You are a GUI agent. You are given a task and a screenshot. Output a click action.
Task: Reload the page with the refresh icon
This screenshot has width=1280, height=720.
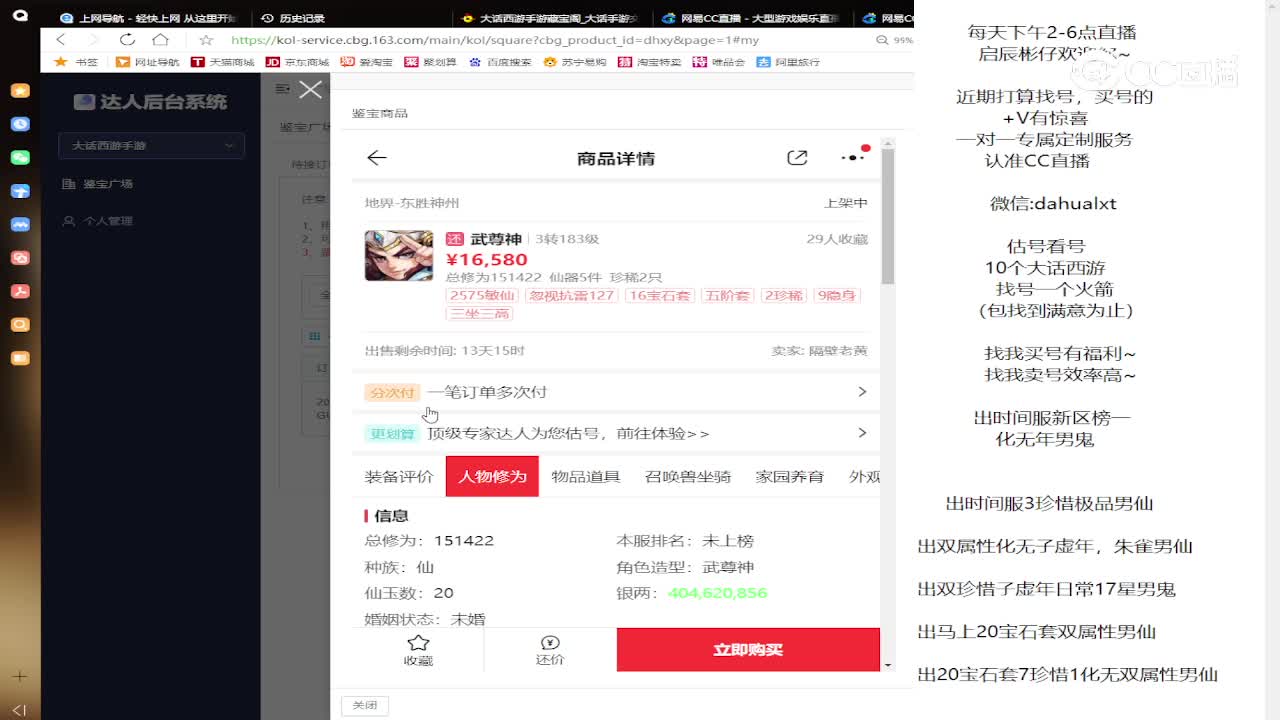[127, 40]
